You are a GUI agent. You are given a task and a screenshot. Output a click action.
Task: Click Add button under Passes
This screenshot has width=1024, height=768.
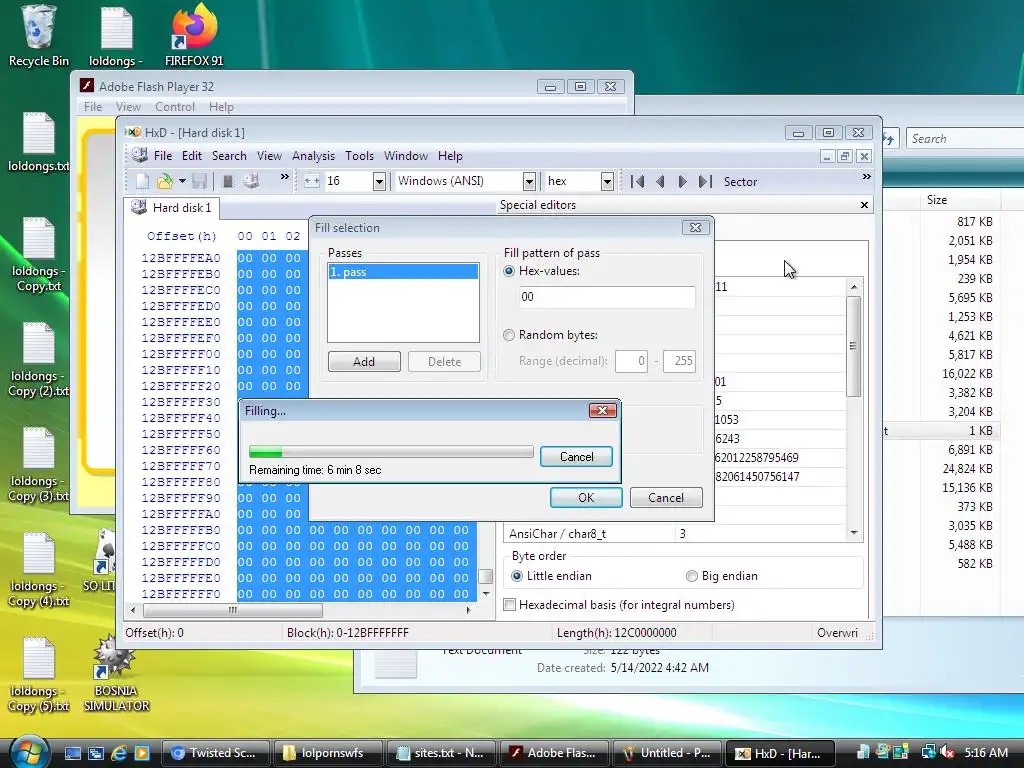pyautogui.click(x=364, y=362)
